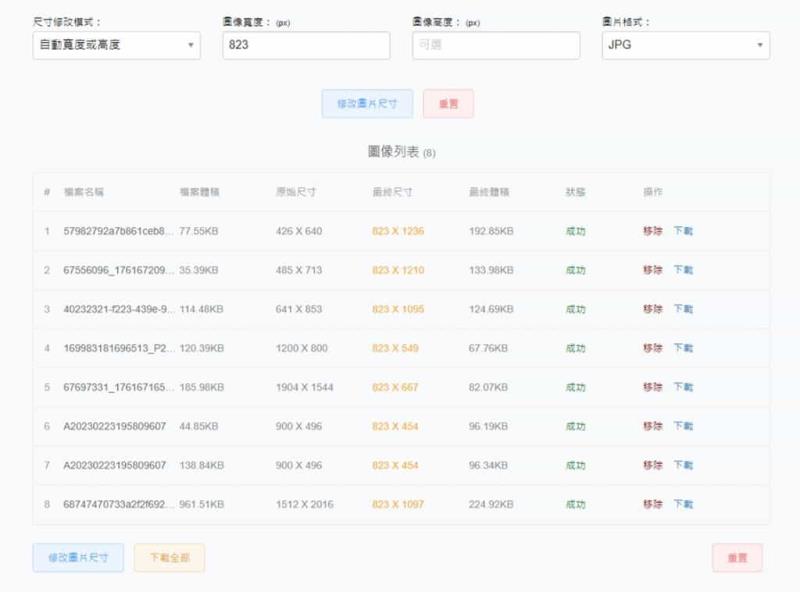Click file name 40232321-f223-439e-9
Image resolution: width=800 pixels, height=592 pixels.
119,309
